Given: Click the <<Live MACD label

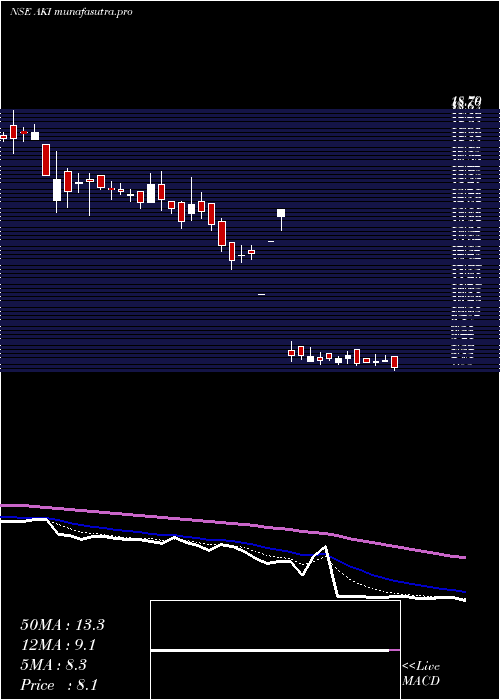Looking at the screenshot, I should (x=421, y=673).
